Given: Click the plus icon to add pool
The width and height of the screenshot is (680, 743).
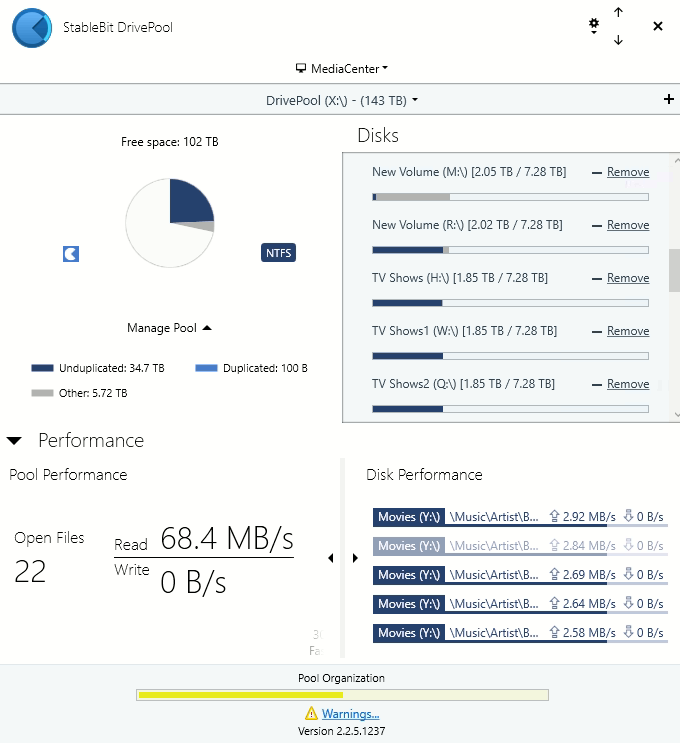Looking at the screenshot, I should [669, 99].
